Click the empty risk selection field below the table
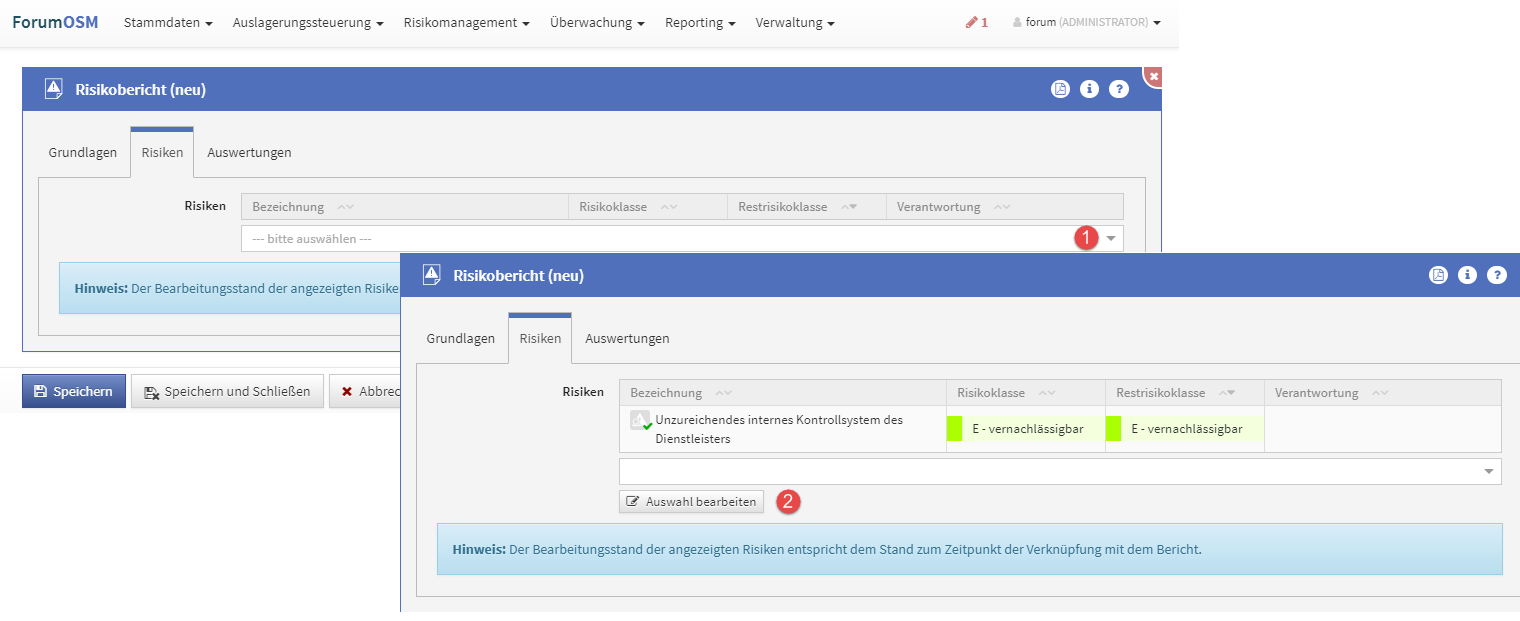Image resolution: width=1520 pixels, height=621 pixels. click(x=1050, y=471)
